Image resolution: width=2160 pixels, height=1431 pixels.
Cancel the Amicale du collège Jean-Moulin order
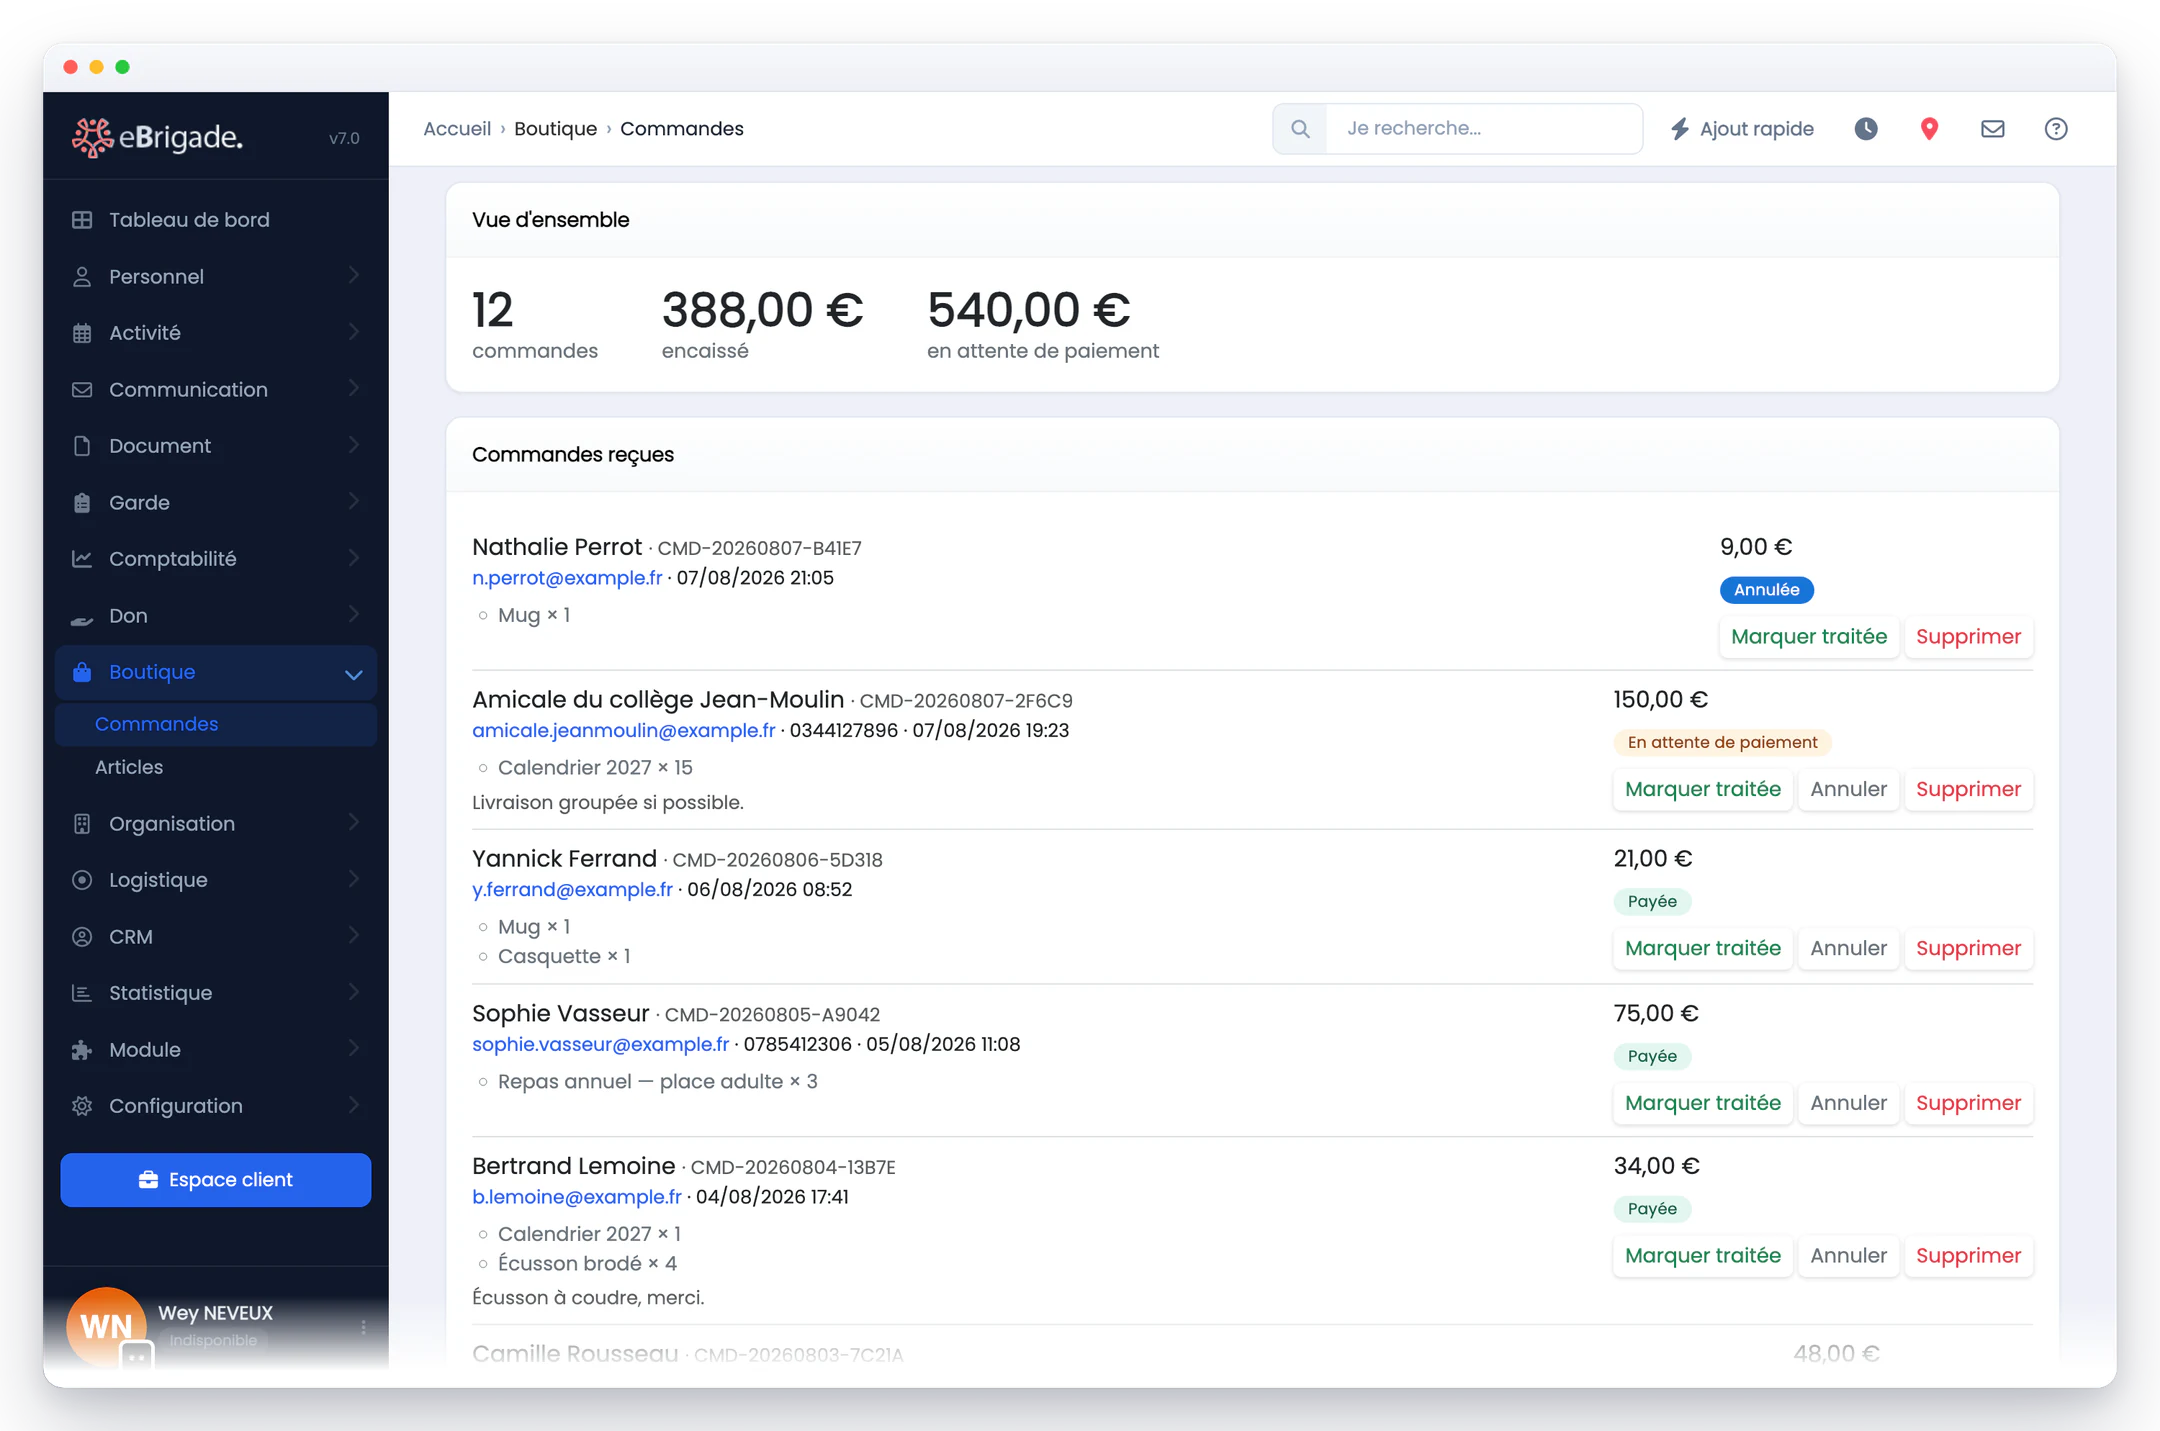click(1848, 789)
